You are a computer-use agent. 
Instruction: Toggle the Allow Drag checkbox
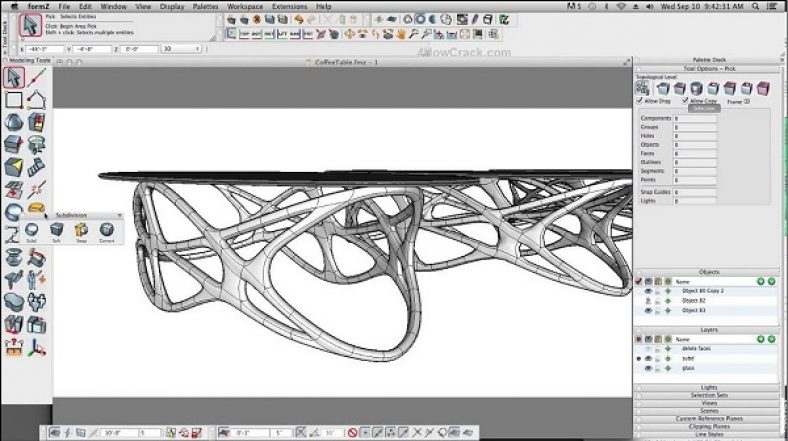pyautogui.click(x=641, y=101)
